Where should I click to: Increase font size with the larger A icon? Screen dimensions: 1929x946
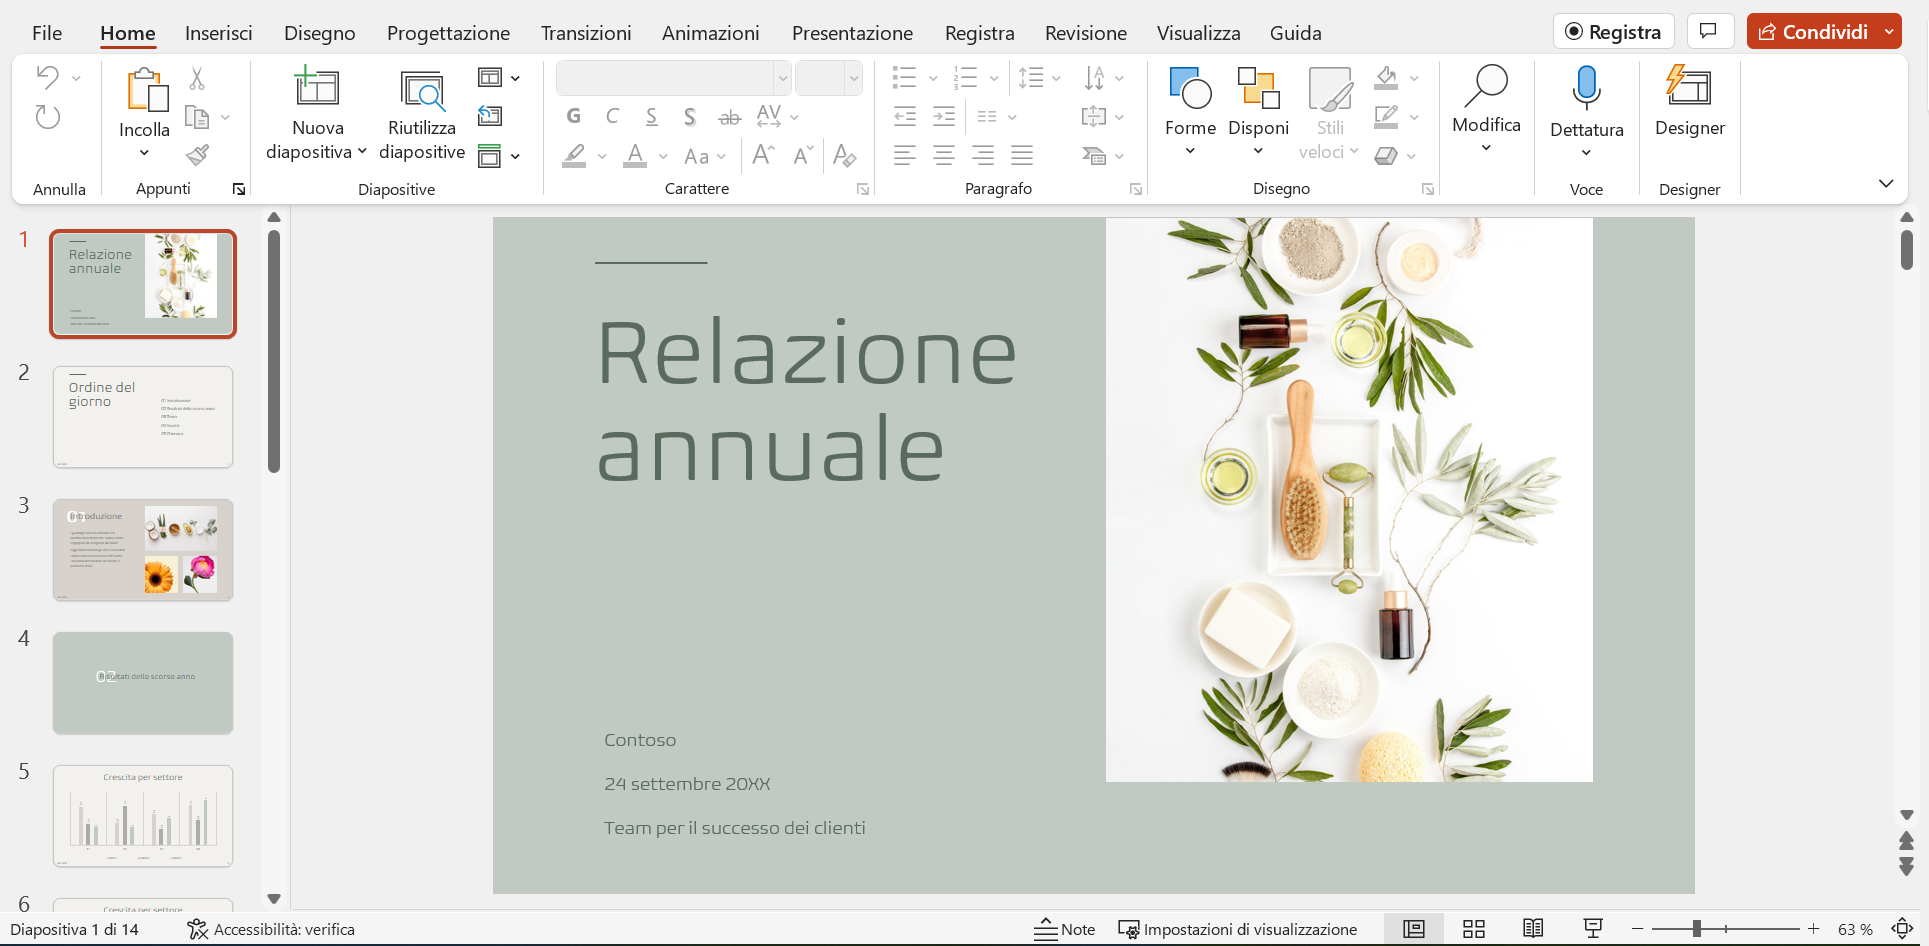[x=763, y=155]
